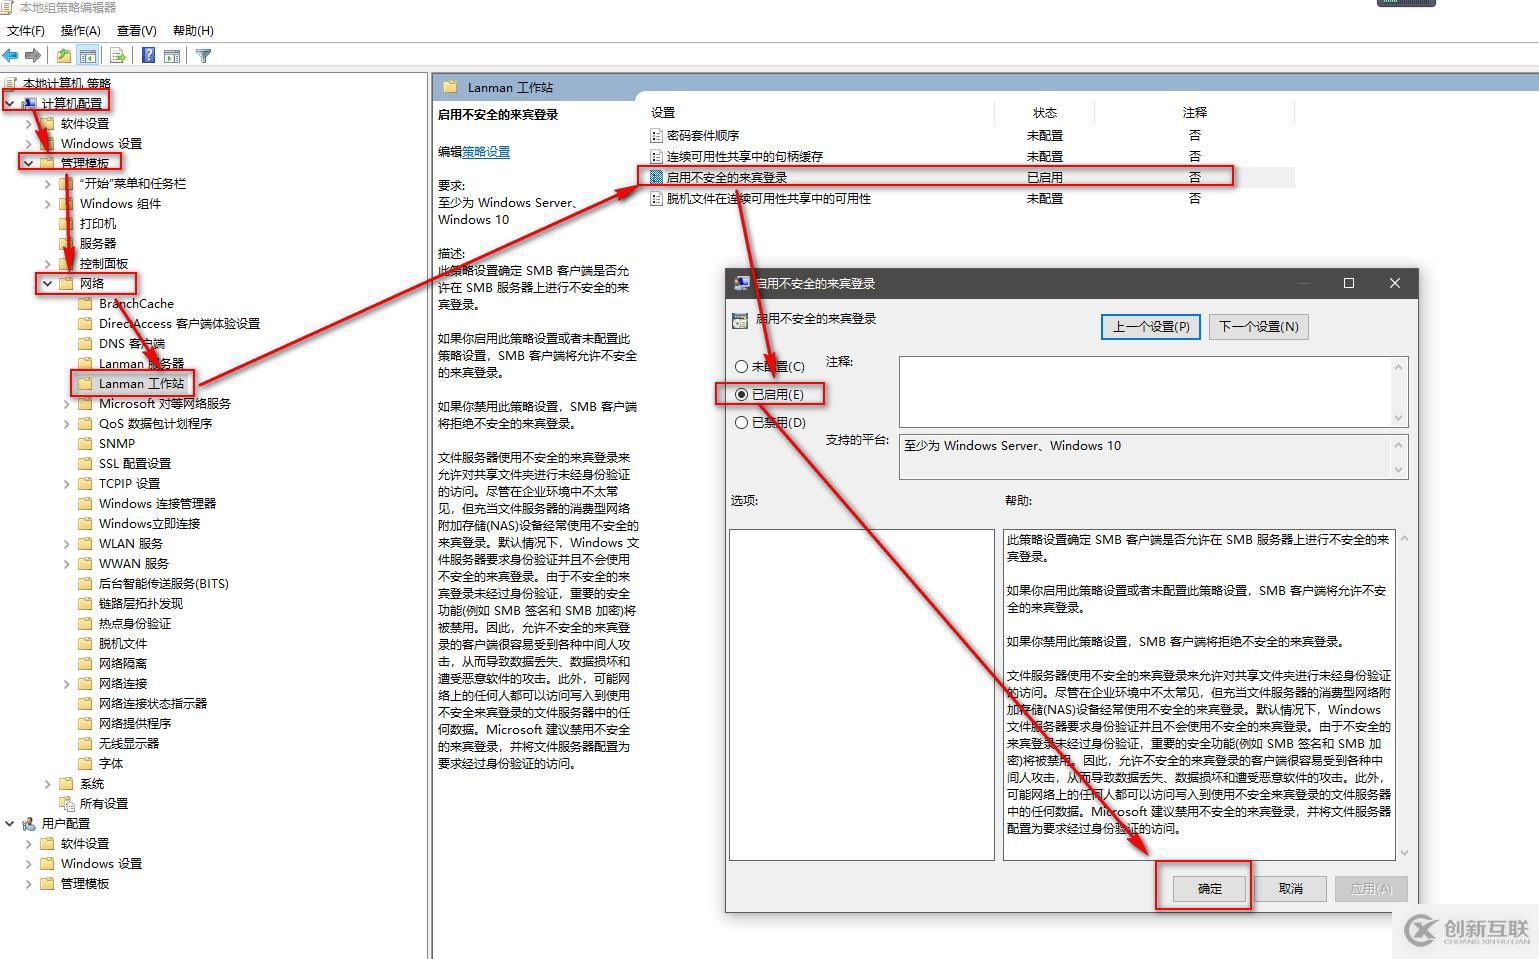The width and height of the screenshot is (1539, 959).
Task: Click the 计算机配置 computer icon
Action: point(28,103)
